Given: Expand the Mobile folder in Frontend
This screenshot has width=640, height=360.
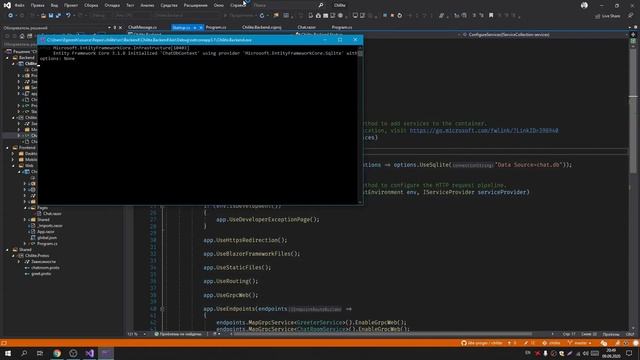Looking at the screenshot, I should coord(13,160).
